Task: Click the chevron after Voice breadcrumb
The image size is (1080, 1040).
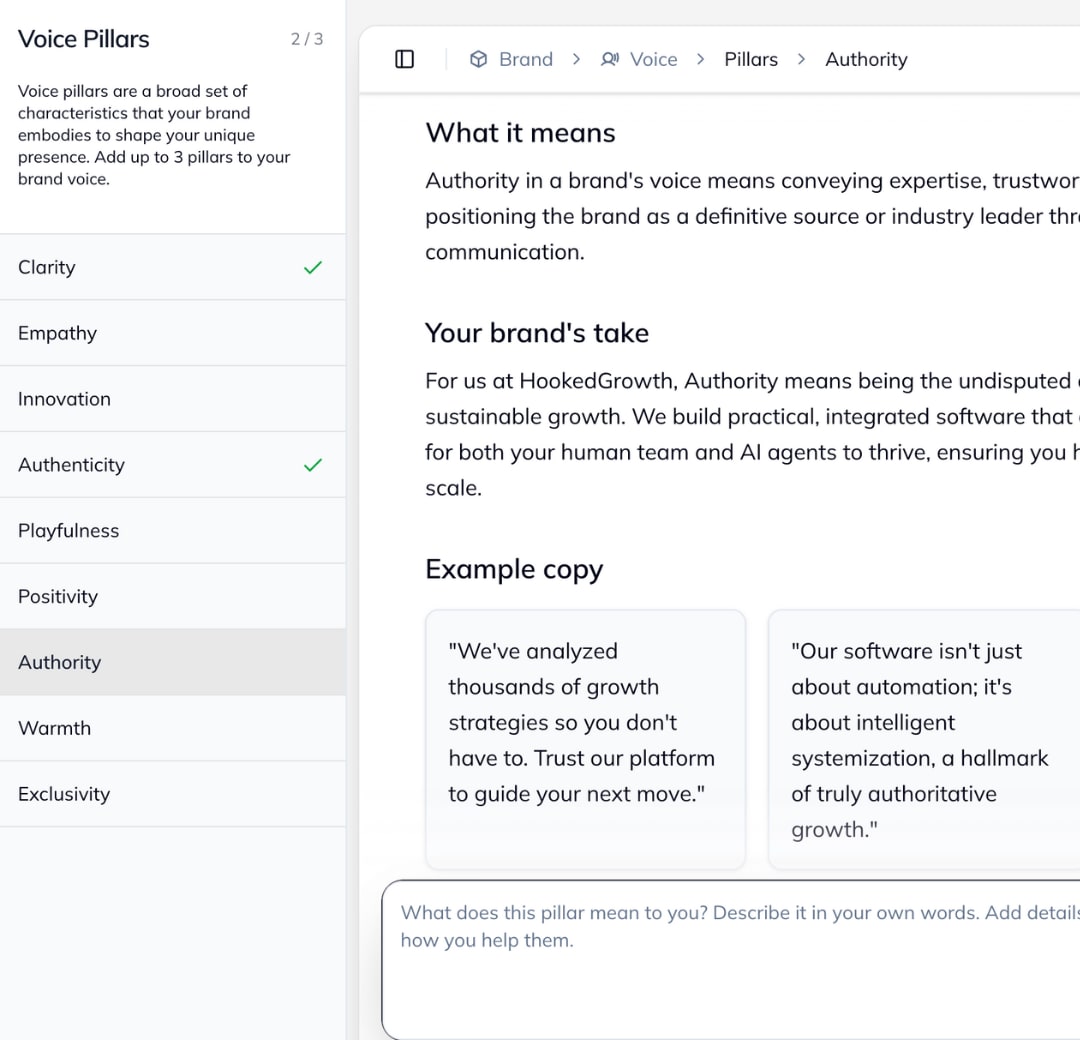Action: click(701, 59)
